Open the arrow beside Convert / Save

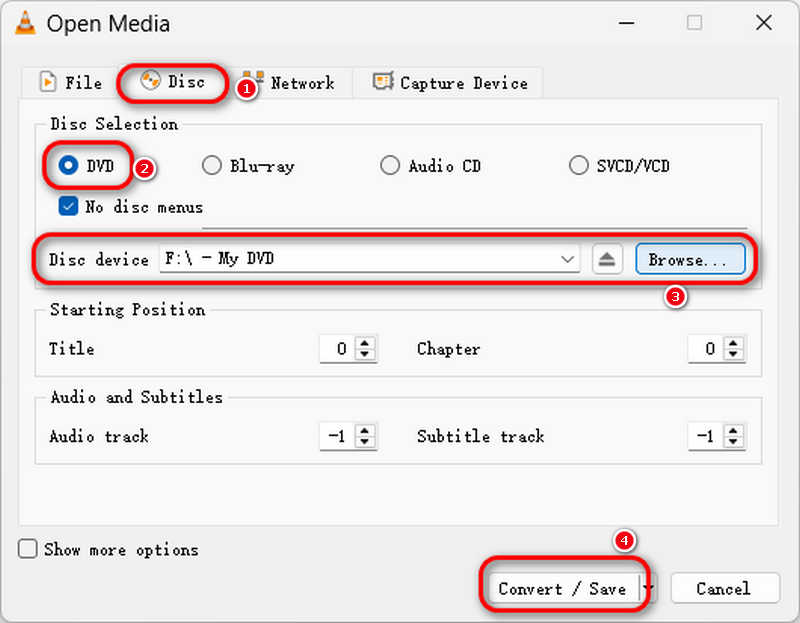tap(649, 588)
